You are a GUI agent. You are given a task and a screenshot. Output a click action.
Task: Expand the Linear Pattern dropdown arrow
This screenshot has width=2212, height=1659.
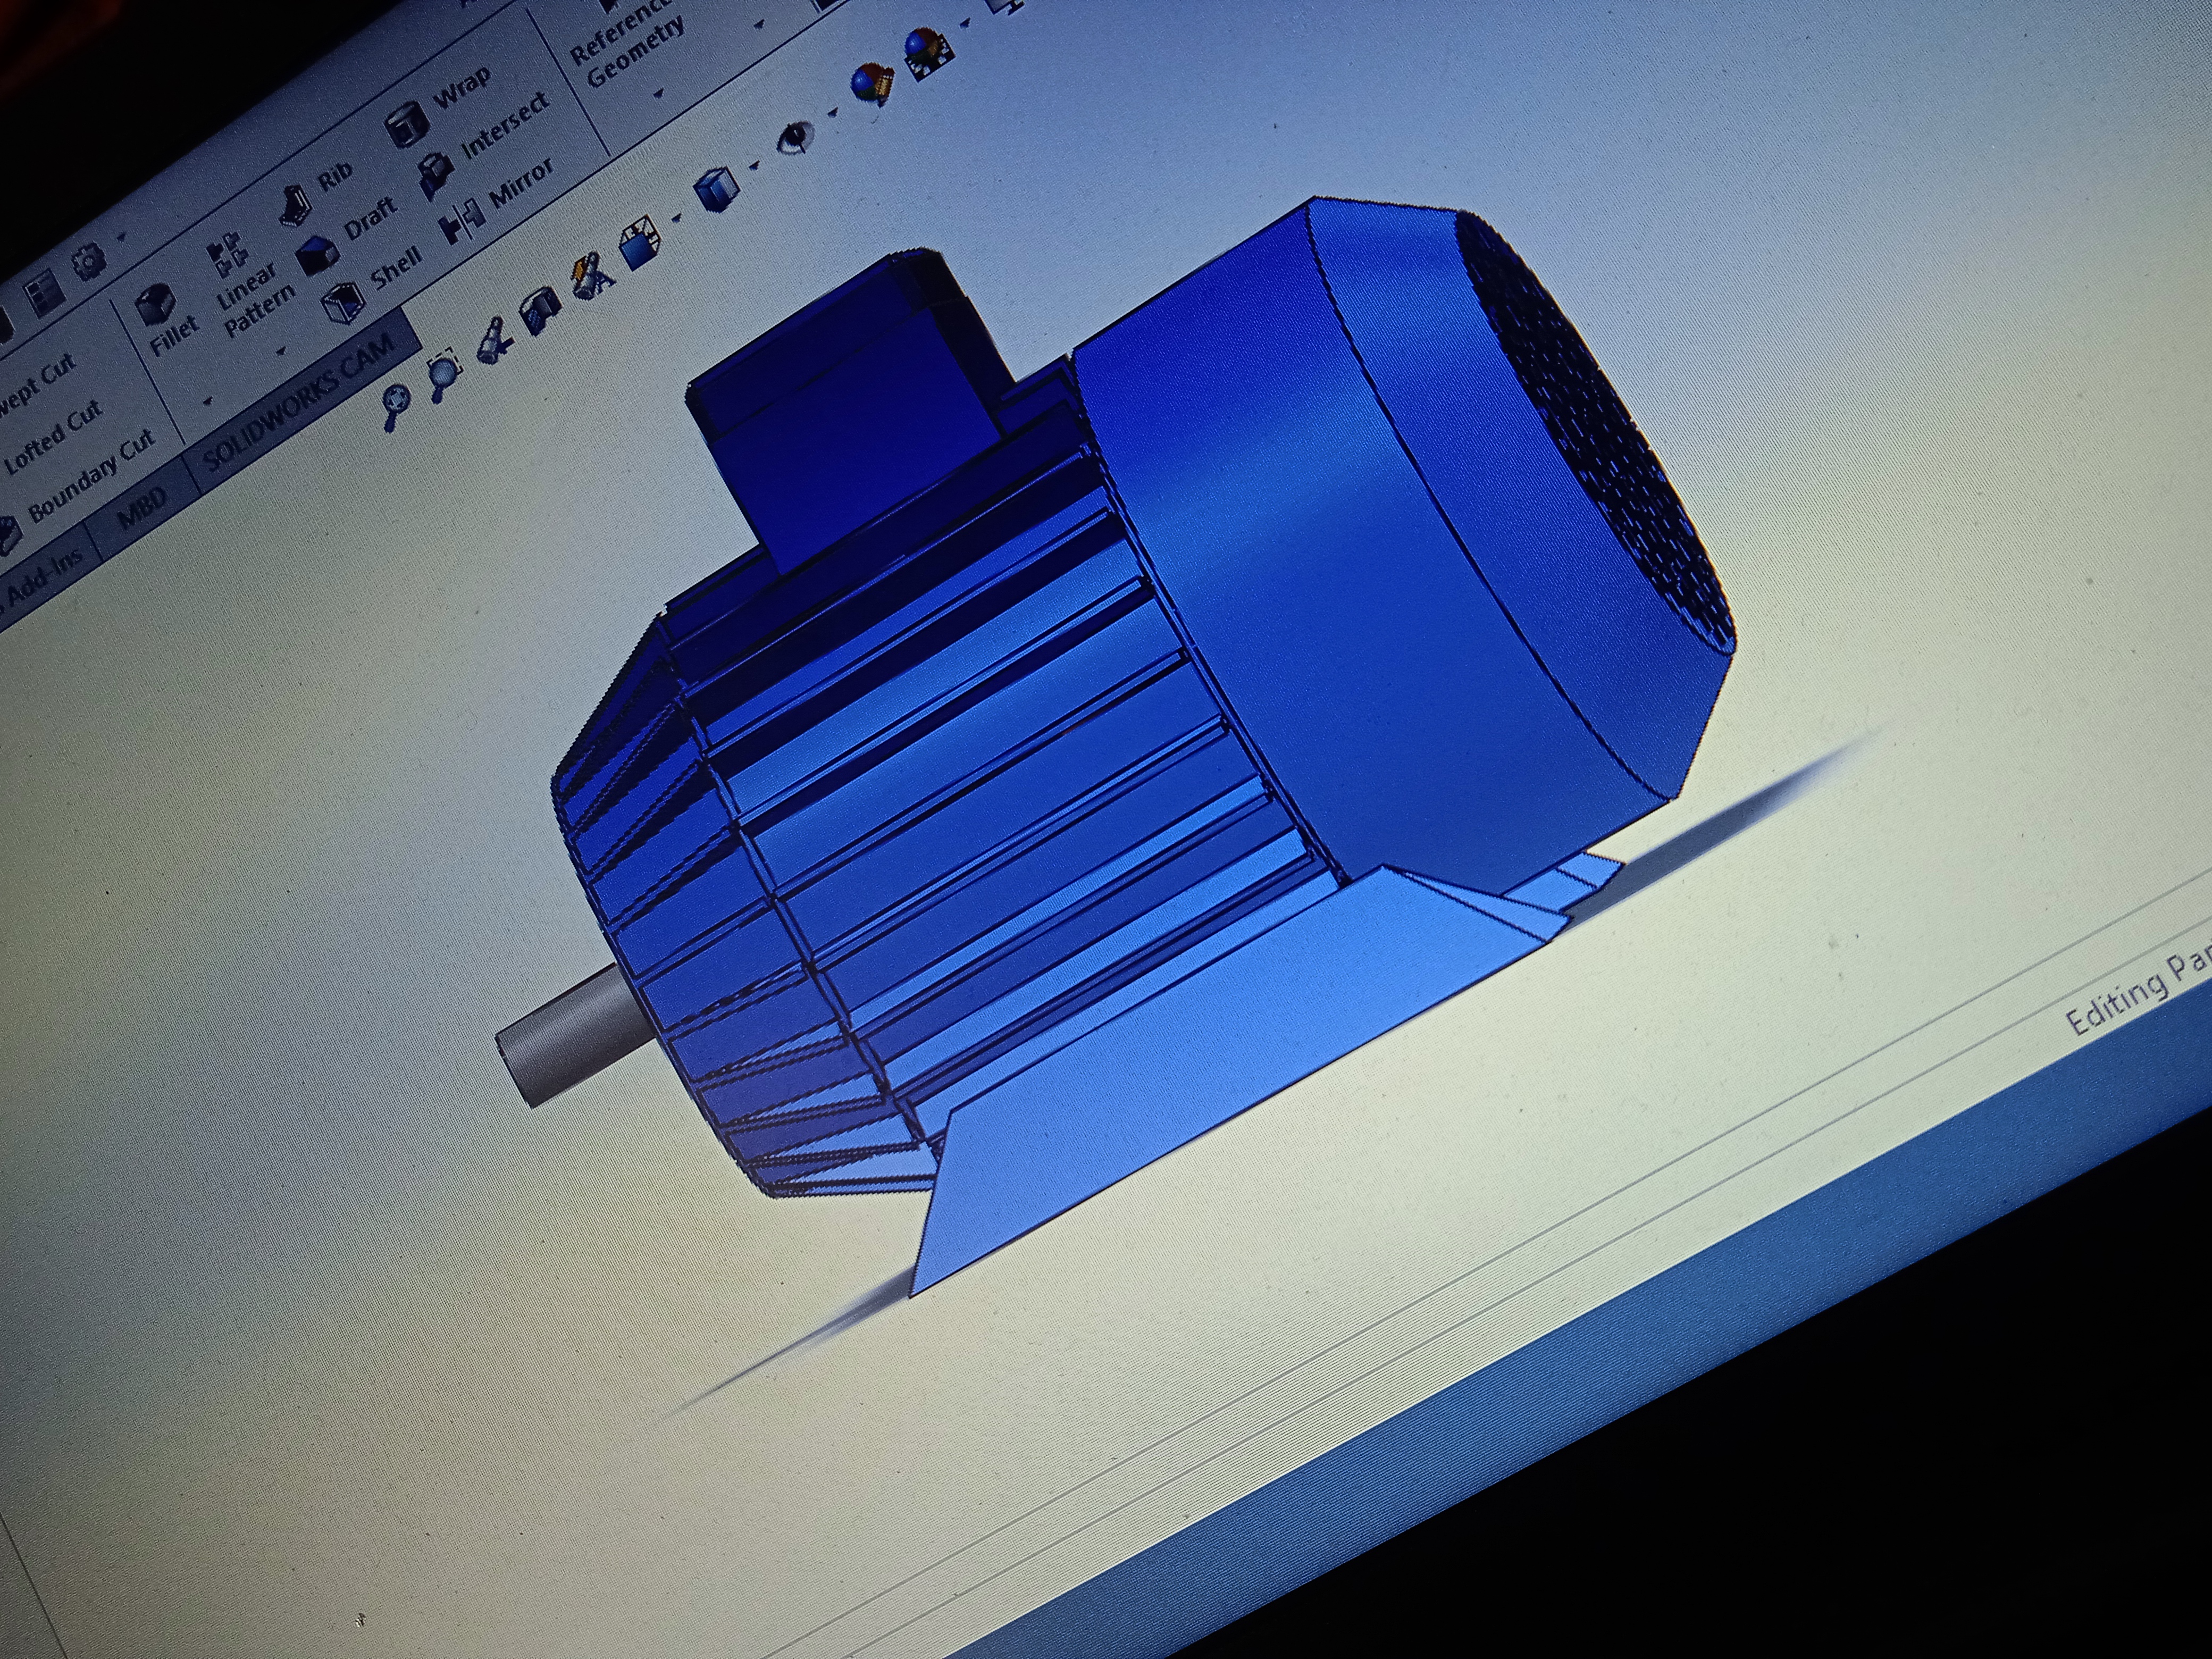pyautogui.click(x=281, y=350)
